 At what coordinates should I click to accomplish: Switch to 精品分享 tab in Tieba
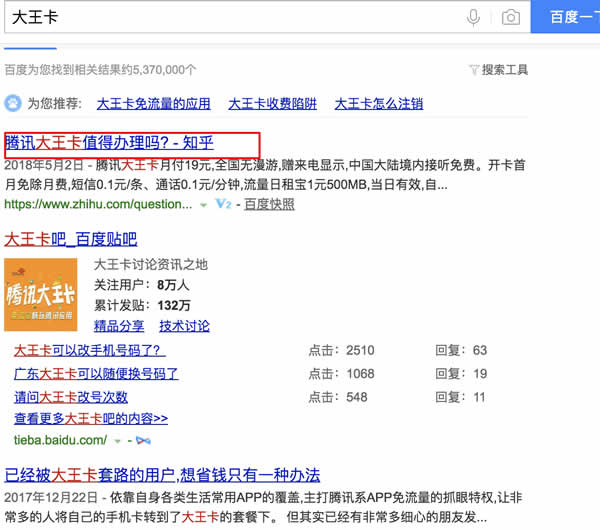click(119, 326)
